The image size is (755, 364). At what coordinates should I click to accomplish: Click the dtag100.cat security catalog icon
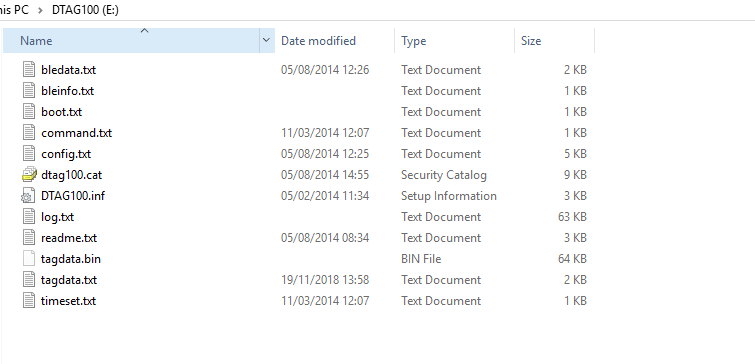(29, 175)
